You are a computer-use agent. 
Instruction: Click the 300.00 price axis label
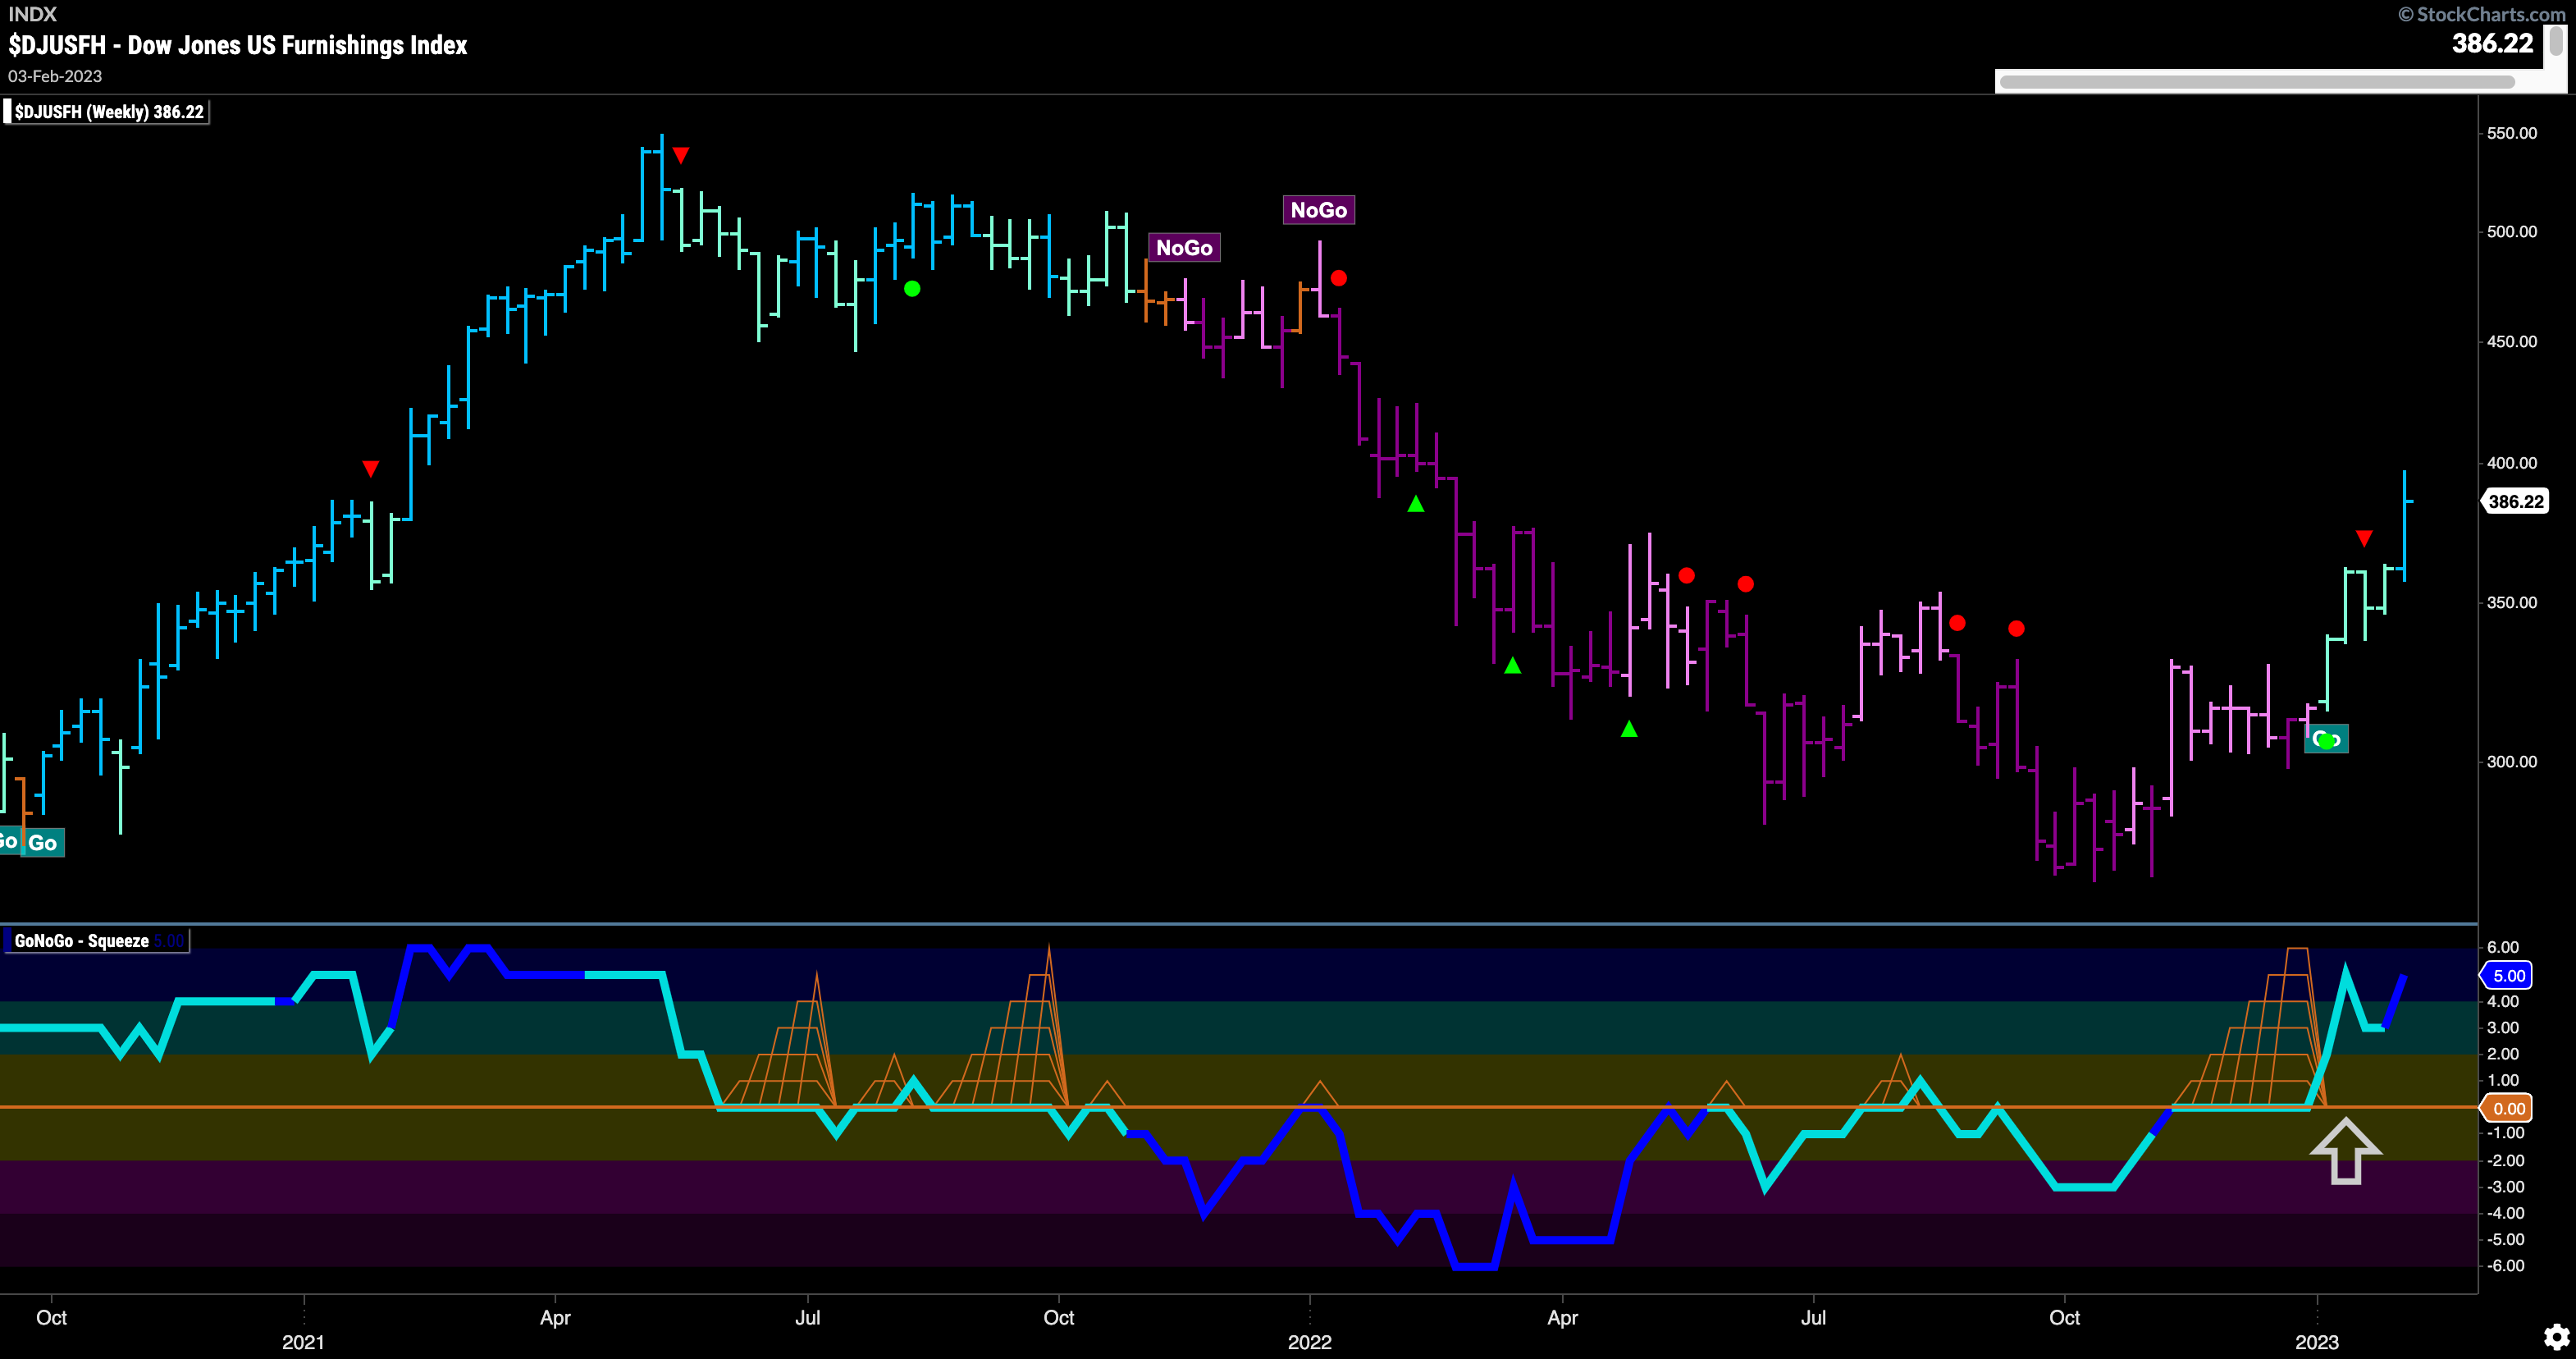[2512, 761]
